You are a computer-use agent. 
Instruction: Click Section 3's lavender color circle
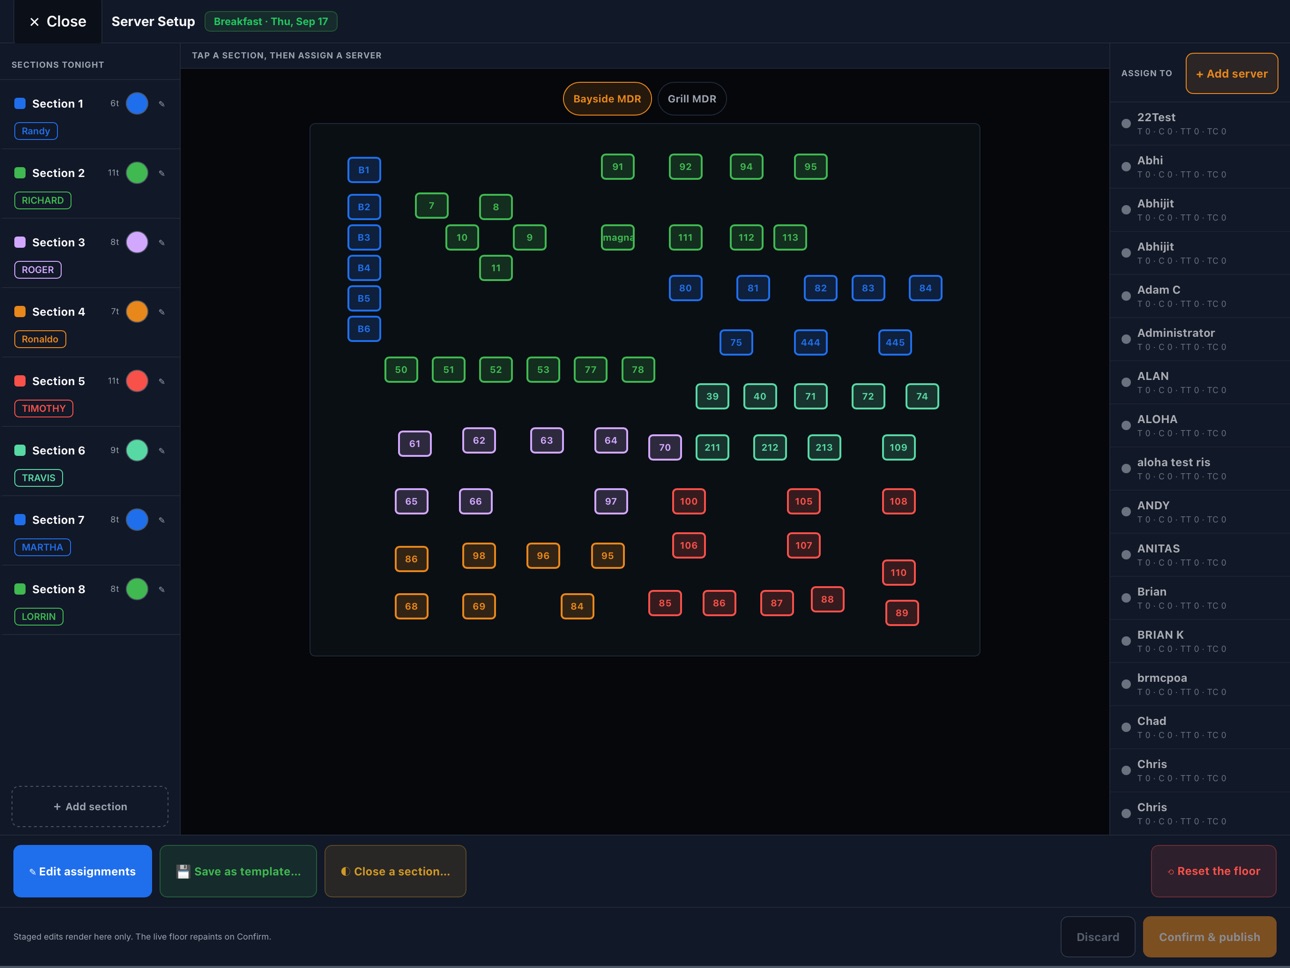pyautogui.click(x=137, y=242)
